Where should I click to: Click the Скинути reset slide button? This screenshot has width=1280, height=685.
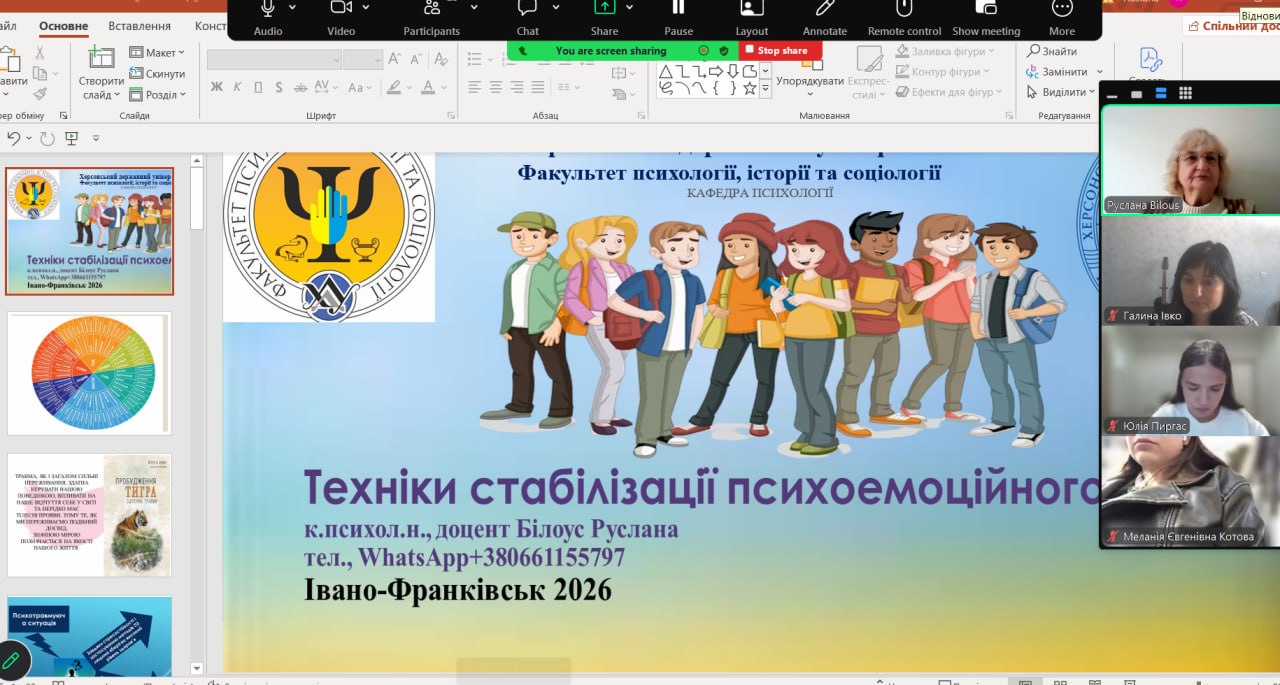click(x=158, y=74)
